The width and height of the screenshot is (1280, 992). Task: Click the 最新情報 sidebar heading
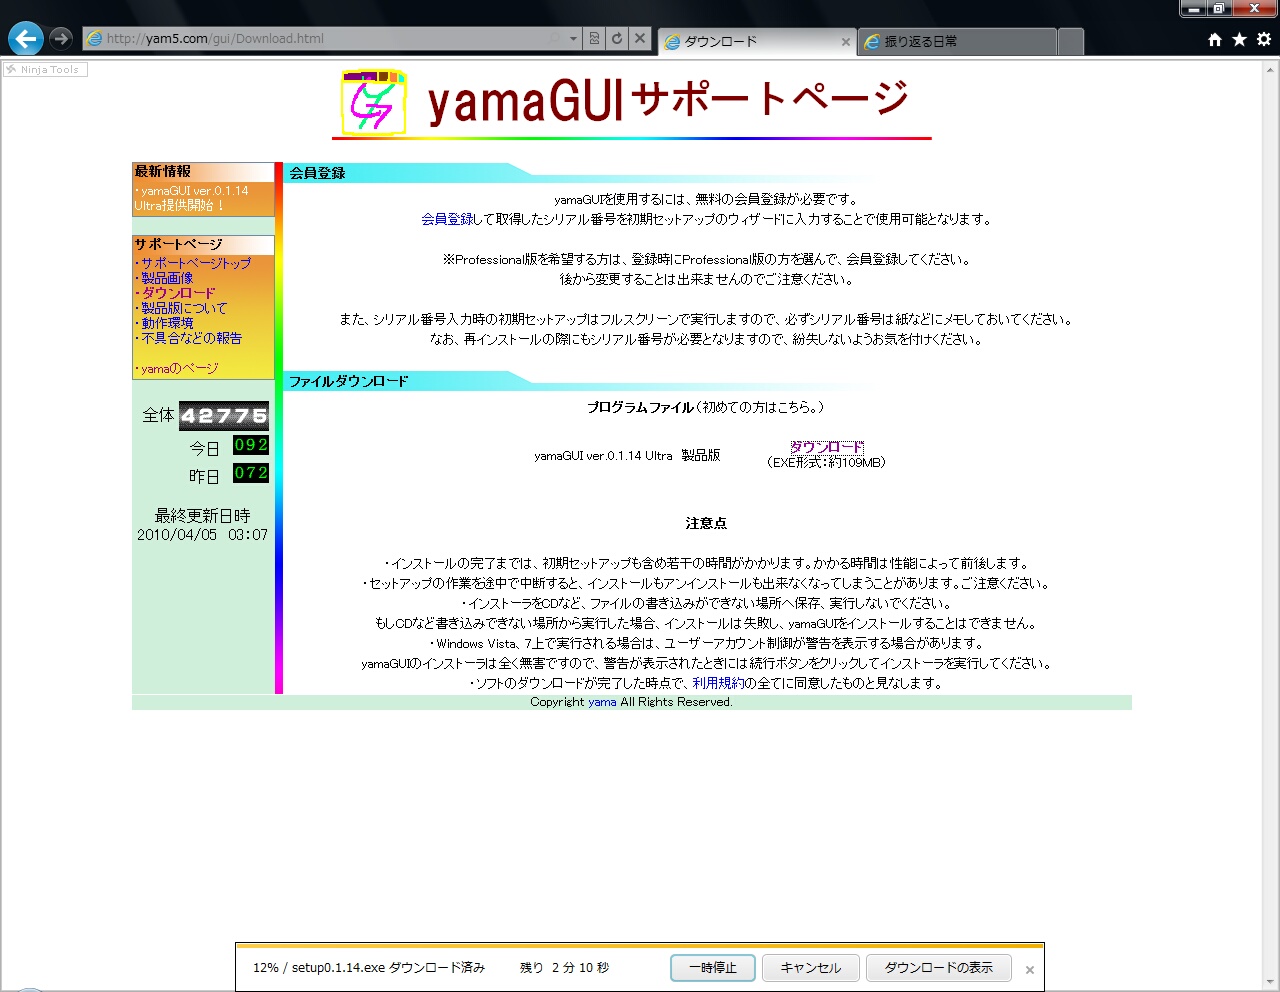click(163, 171)
